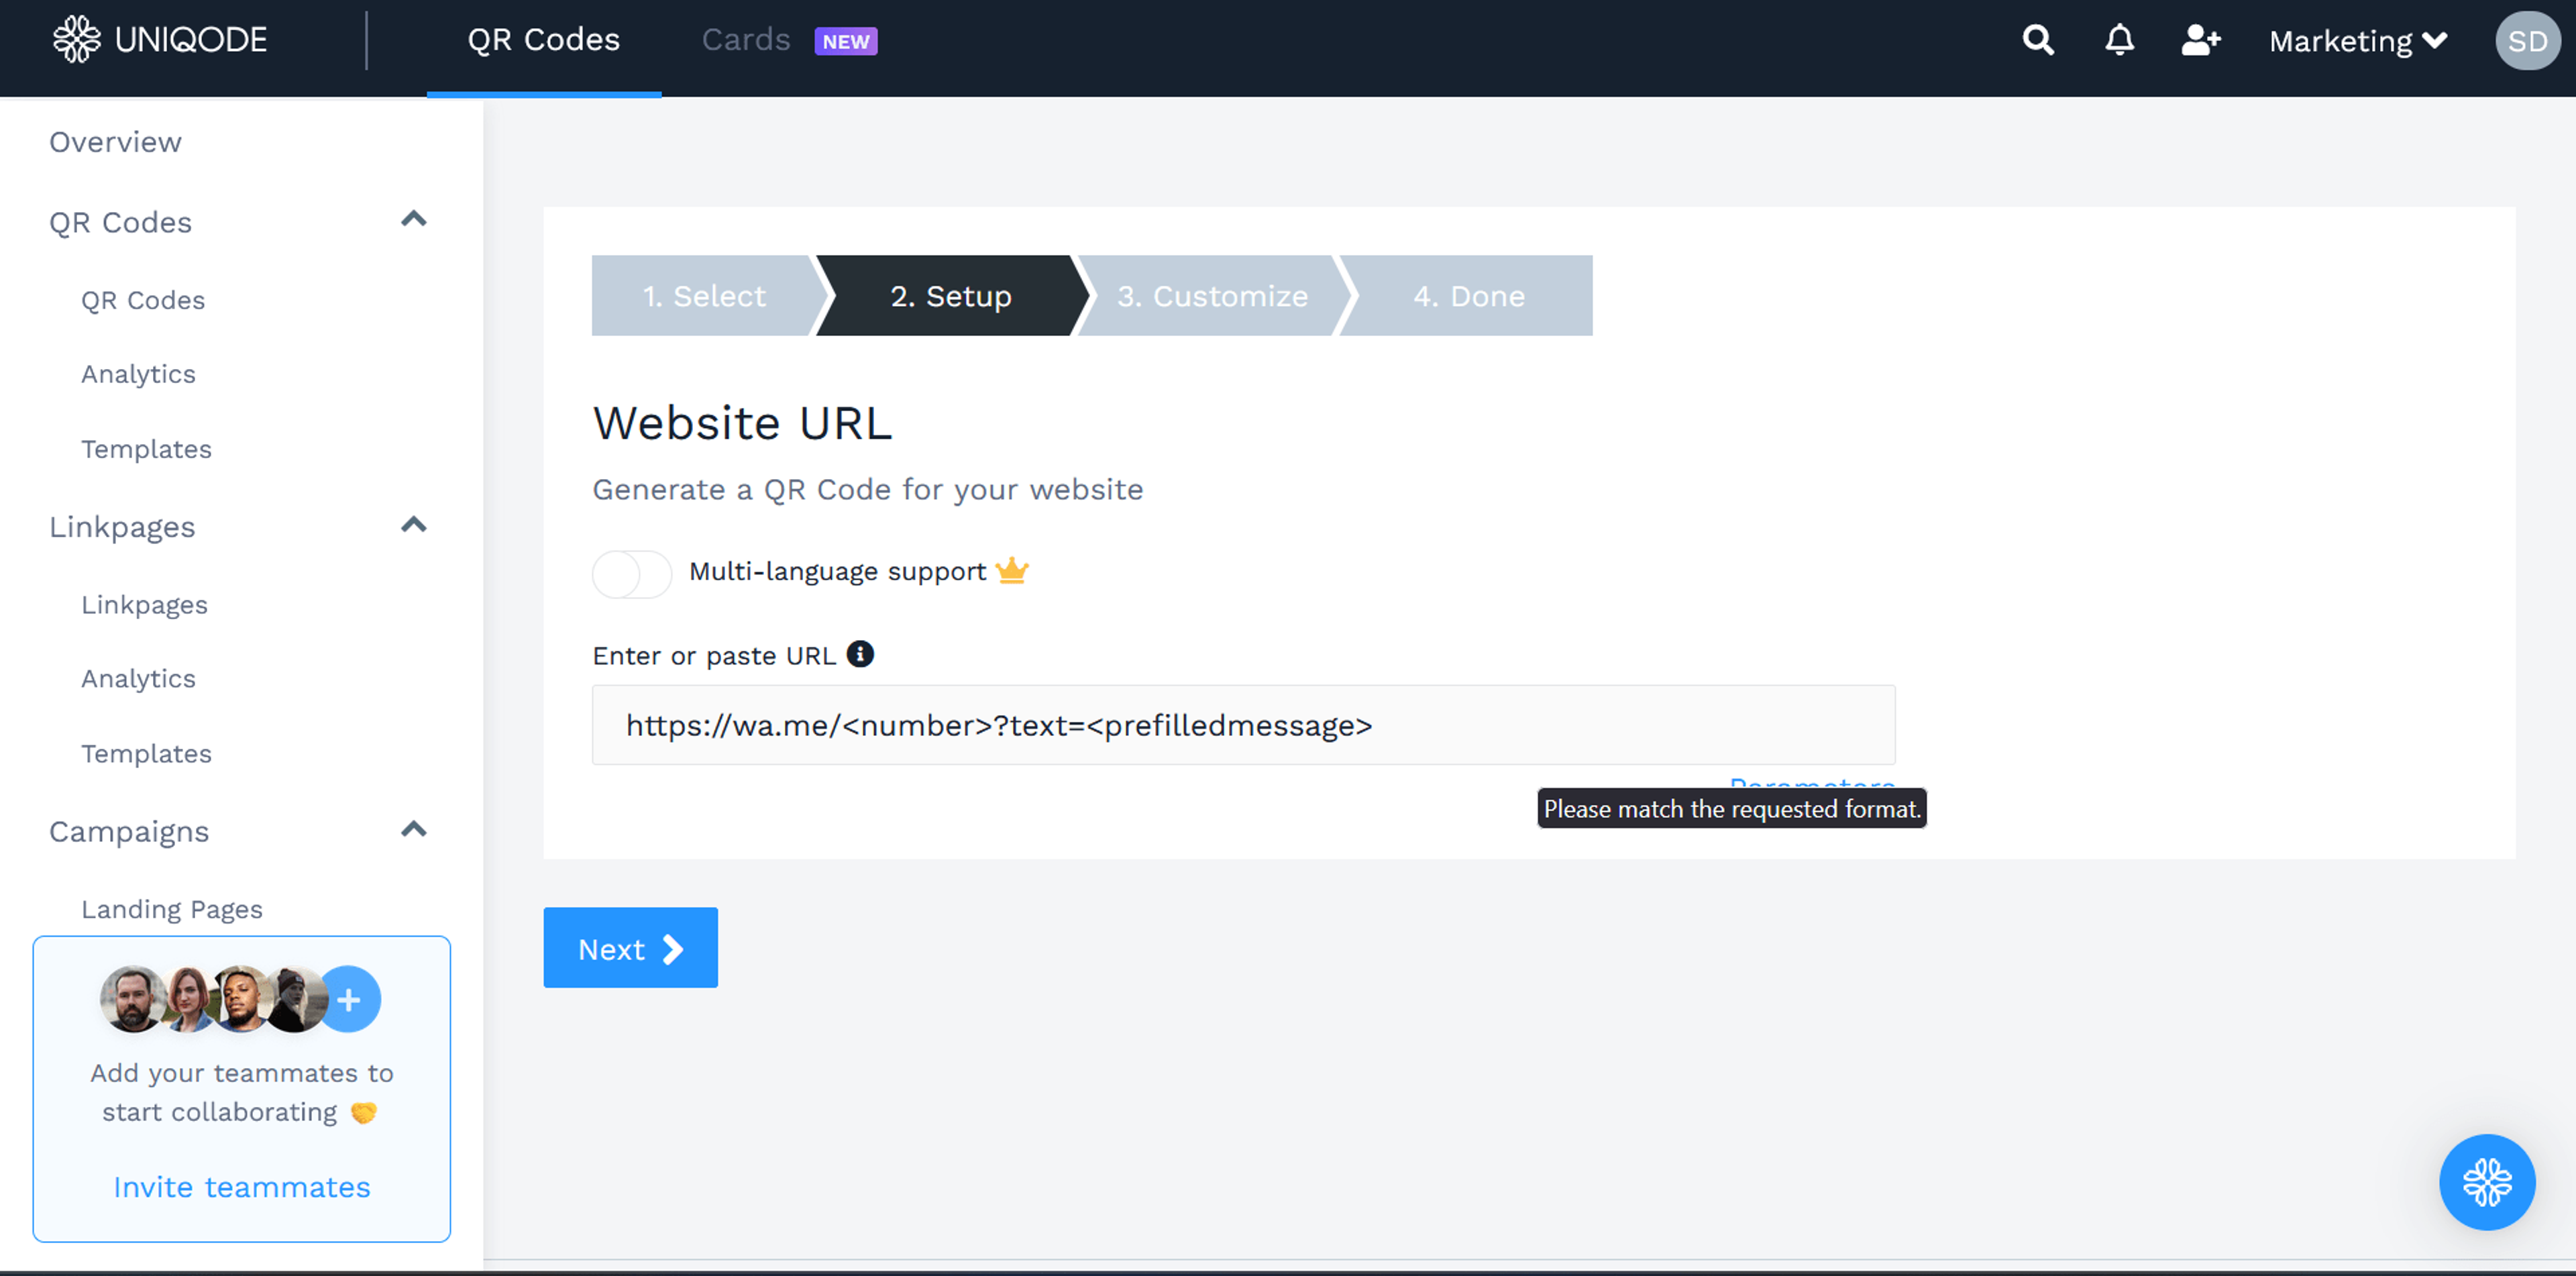
Task: Switch to Cards tab
Action: [x=746, y=40]
